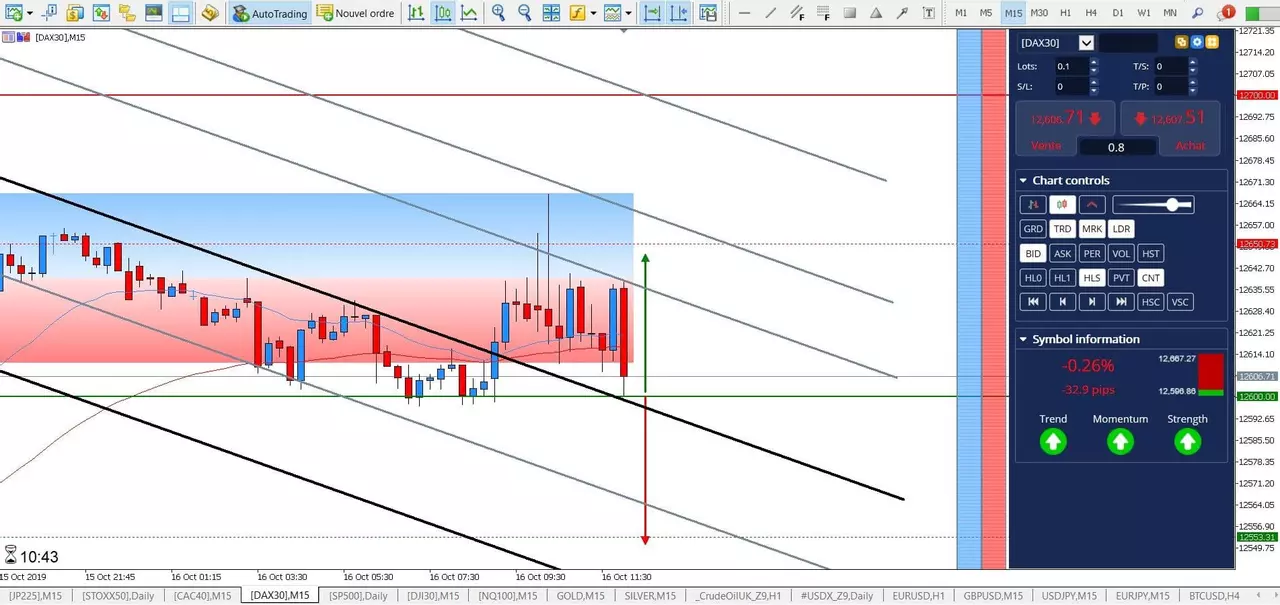Select the rectangle shape tool
This screenshot has width=1280, height=605.
click(850, 13)
